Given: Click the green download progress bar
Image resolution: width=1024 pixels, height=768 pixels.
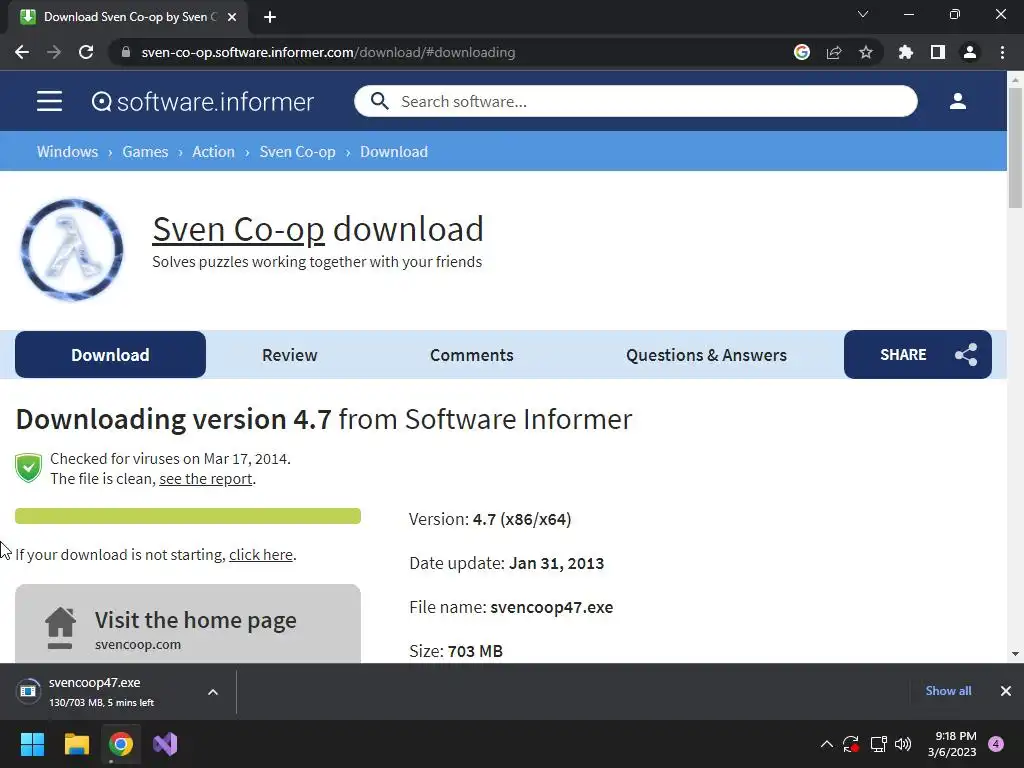Looking at the screenshot, I should point(188,516).
